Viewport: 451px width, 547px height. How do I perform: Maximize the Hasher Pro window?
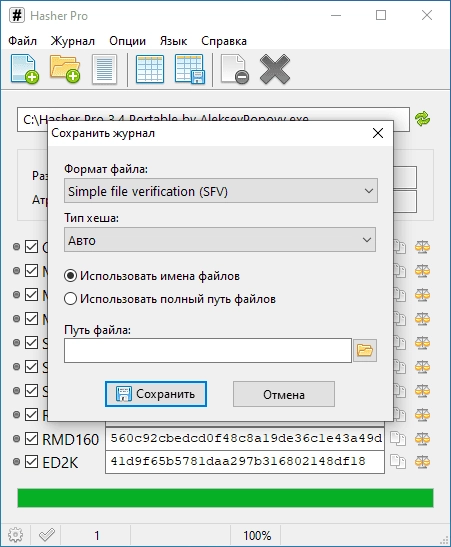pos(381,15)
